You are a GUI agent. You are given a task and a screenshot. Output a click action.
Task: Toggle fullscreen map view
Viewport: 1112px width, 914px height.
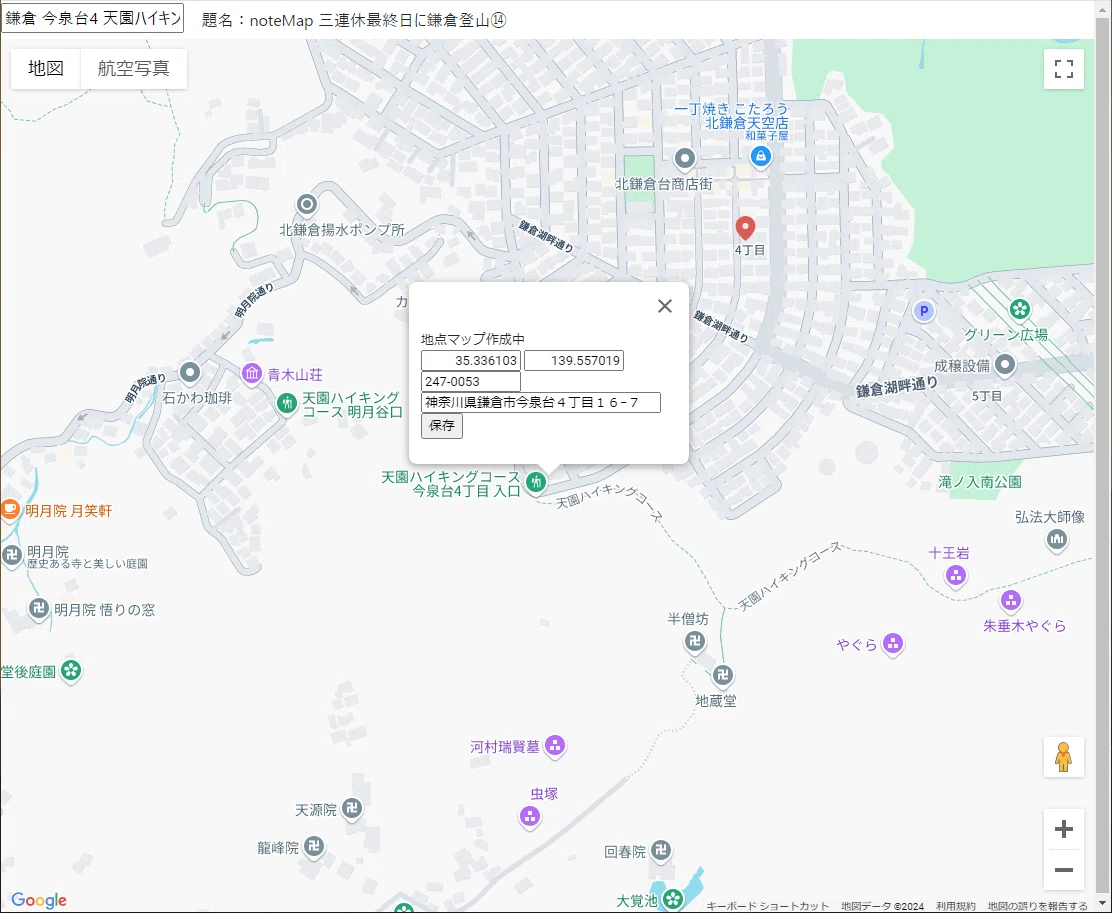[1063, 69]
